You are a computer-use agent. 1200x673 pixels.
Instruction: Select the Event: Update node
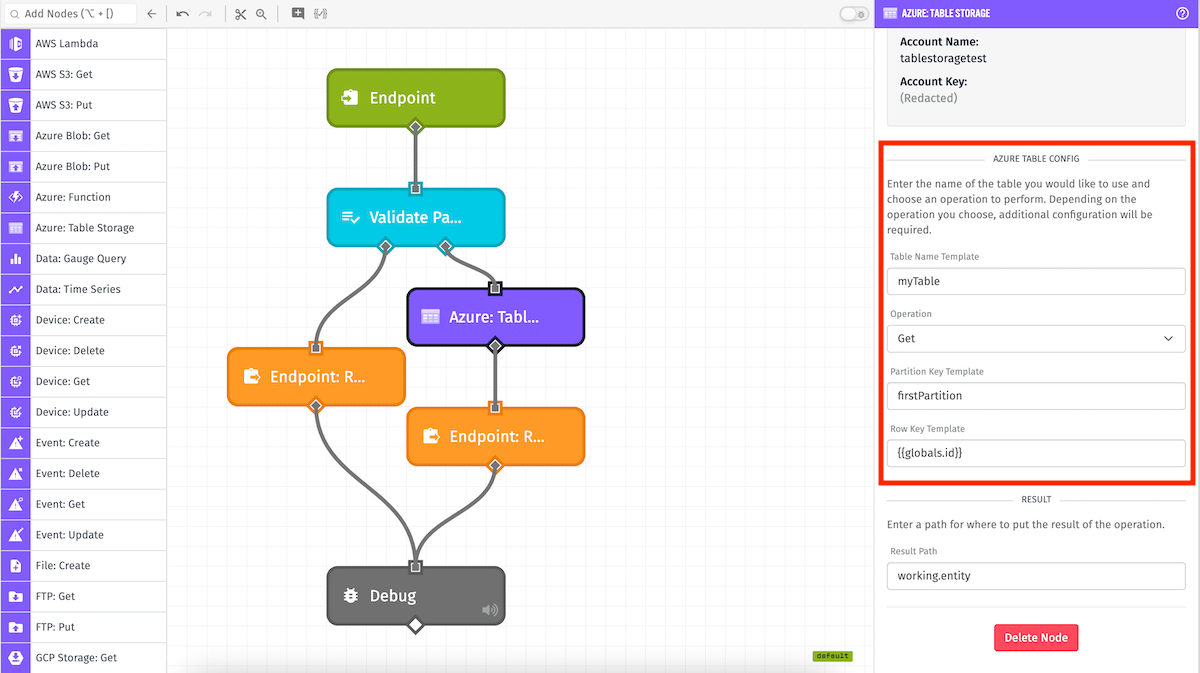click(x=83, y=534)
